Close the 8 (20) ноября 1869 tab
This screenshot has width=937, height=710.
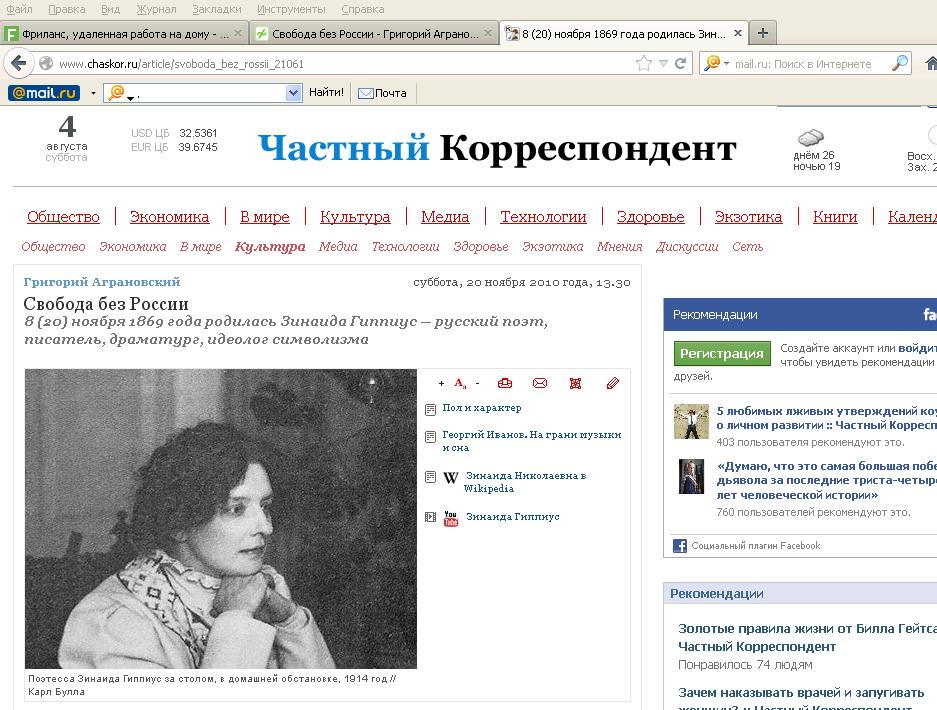click(x=738, y=33)
